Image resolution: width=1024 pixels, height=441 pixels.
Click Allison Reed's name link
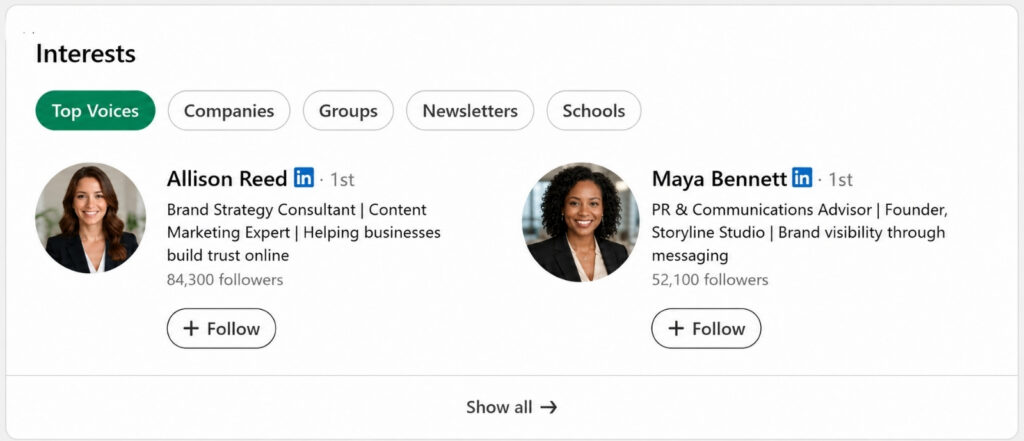tap(227, 178)
